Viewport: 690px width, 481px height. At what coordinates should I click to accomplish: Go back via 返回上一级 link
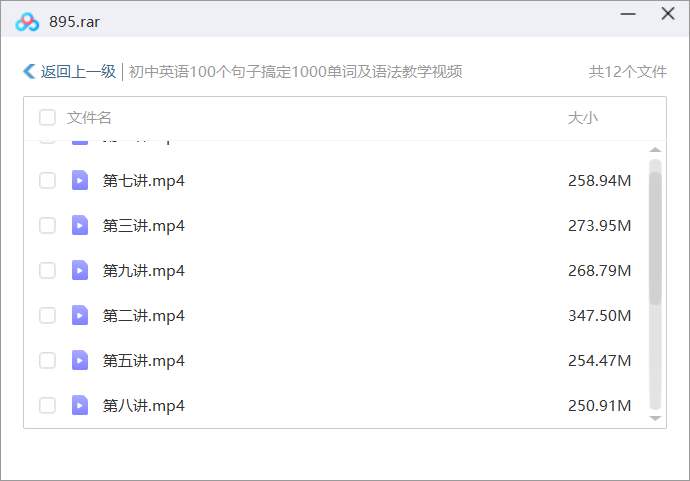pyautogui.click(x=78, y=72)
